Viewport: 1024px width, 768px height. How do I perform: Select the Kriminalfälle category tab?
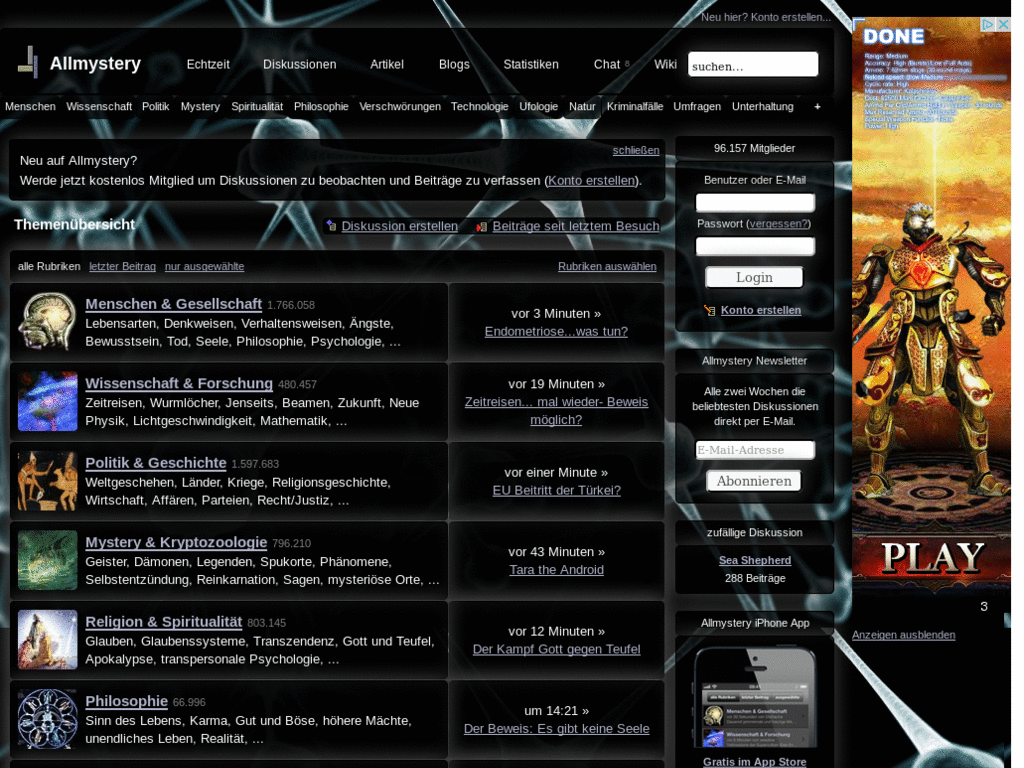click(634, 106)
